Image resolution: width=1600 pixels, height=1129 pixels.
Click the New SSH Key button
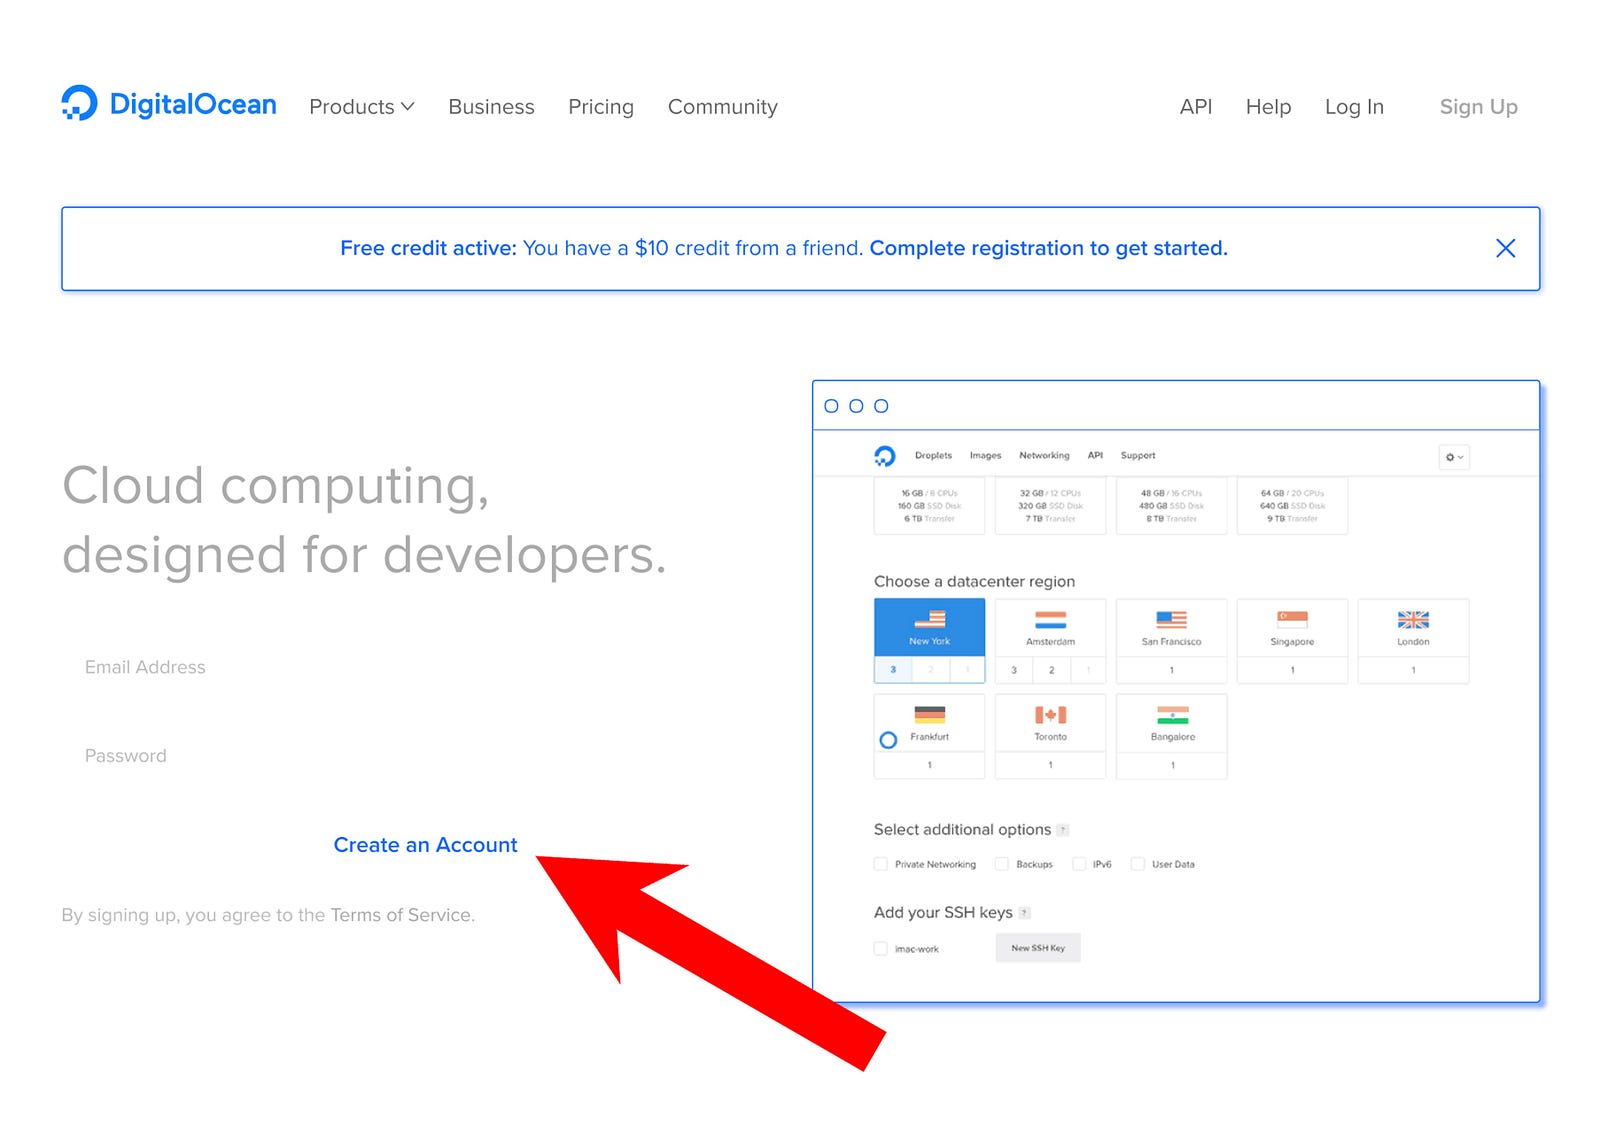pos(1038,948)
